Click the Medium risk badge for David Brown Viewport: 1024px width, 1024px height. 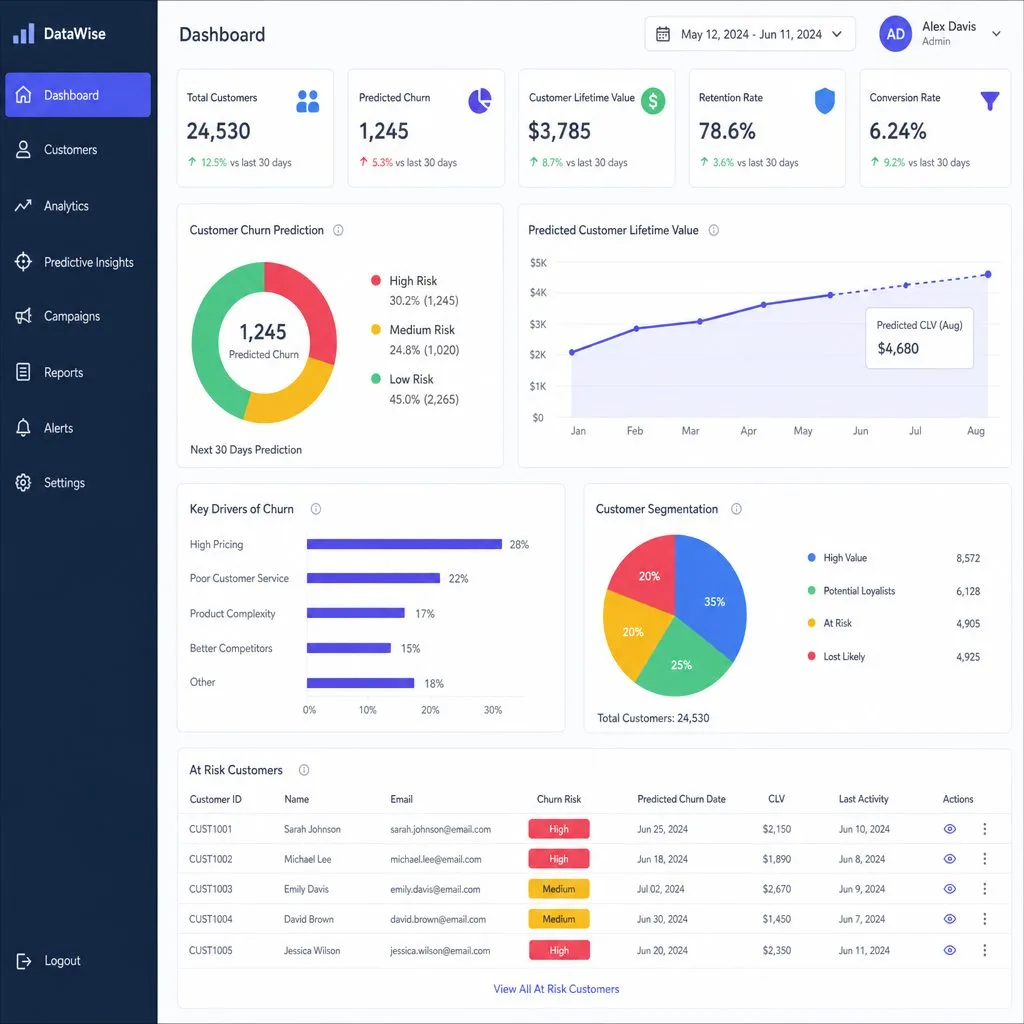(559, 919)
